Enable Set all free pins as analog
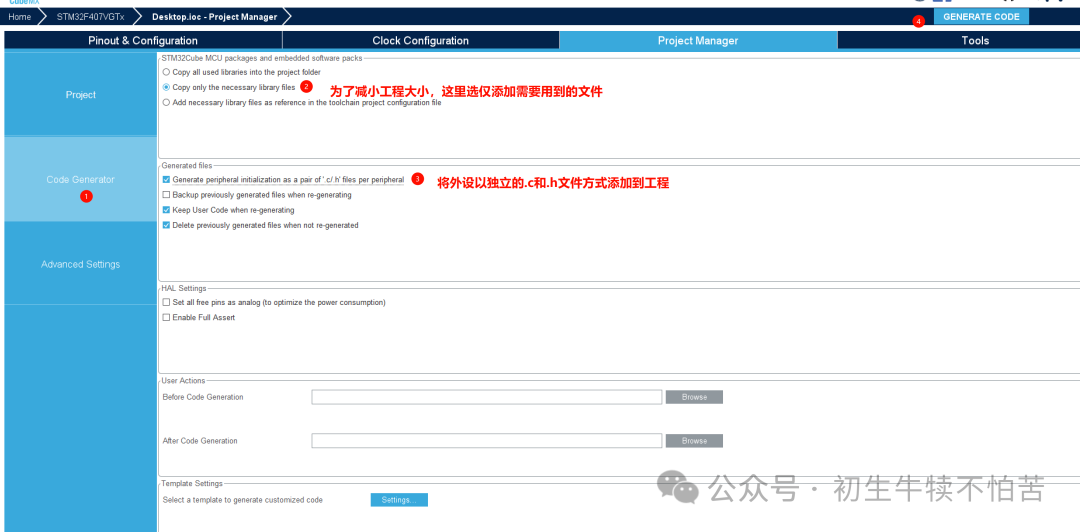This screenshot has width=1080, height=532. click(x=166, y=303)
